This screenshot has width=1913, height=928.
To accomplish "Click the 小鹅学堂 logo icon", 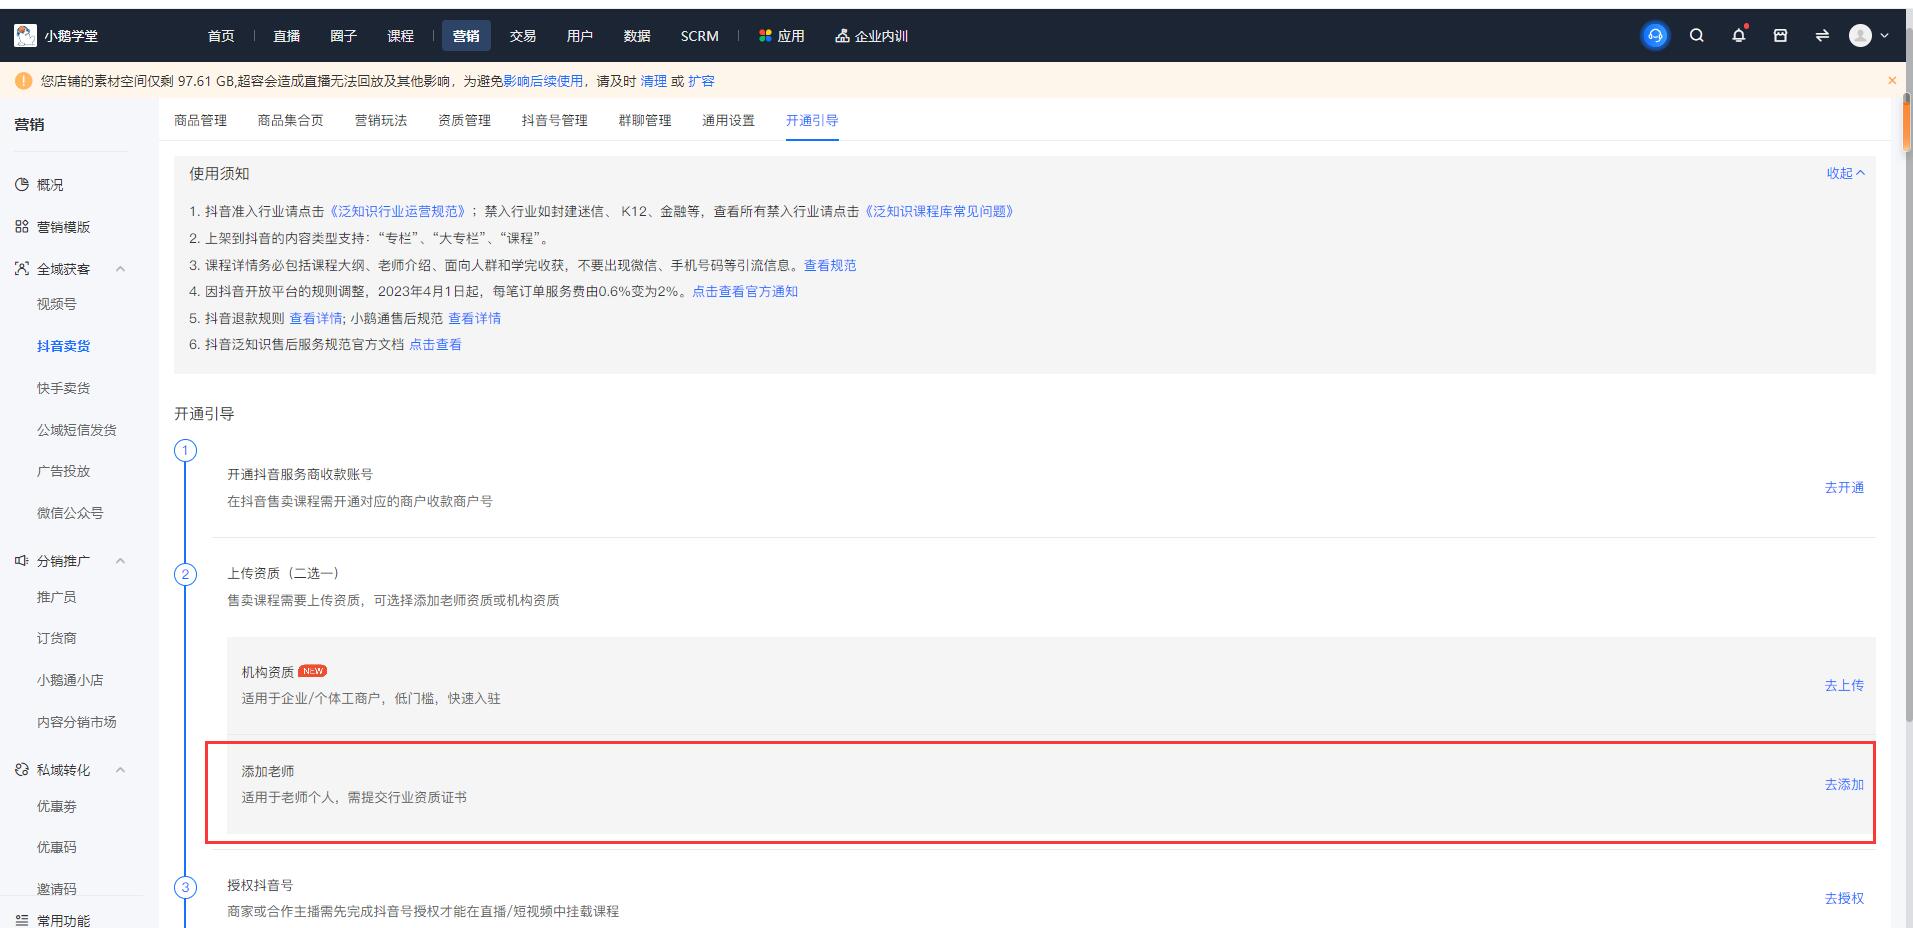I will click(25, 36).
